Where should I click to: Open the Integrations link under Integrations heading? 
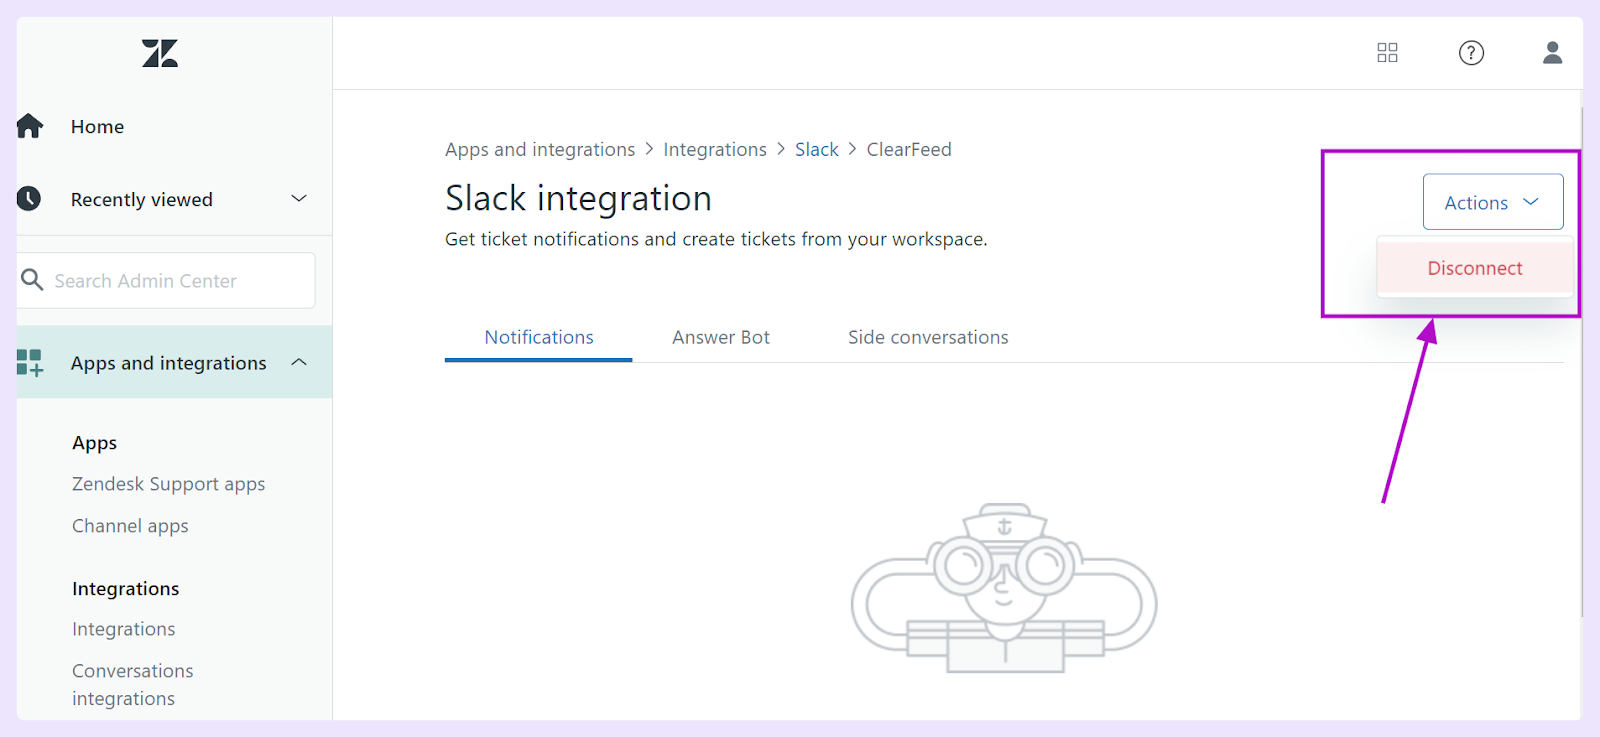point(124,629)
